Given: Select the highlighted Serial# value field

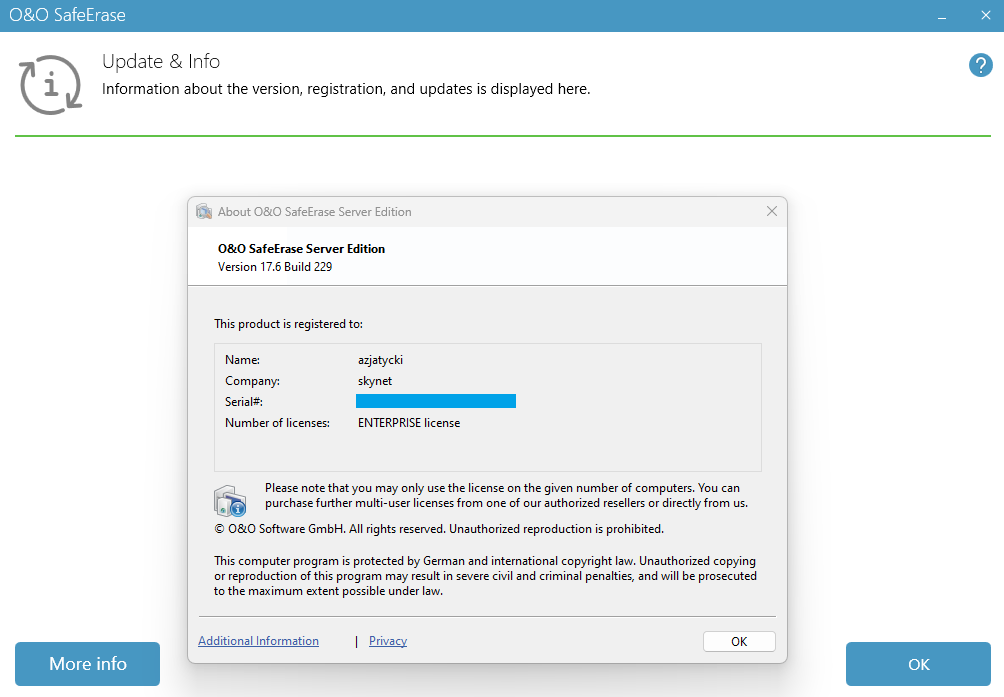Looking at the screenshot, I should click(x=435, y=401).
